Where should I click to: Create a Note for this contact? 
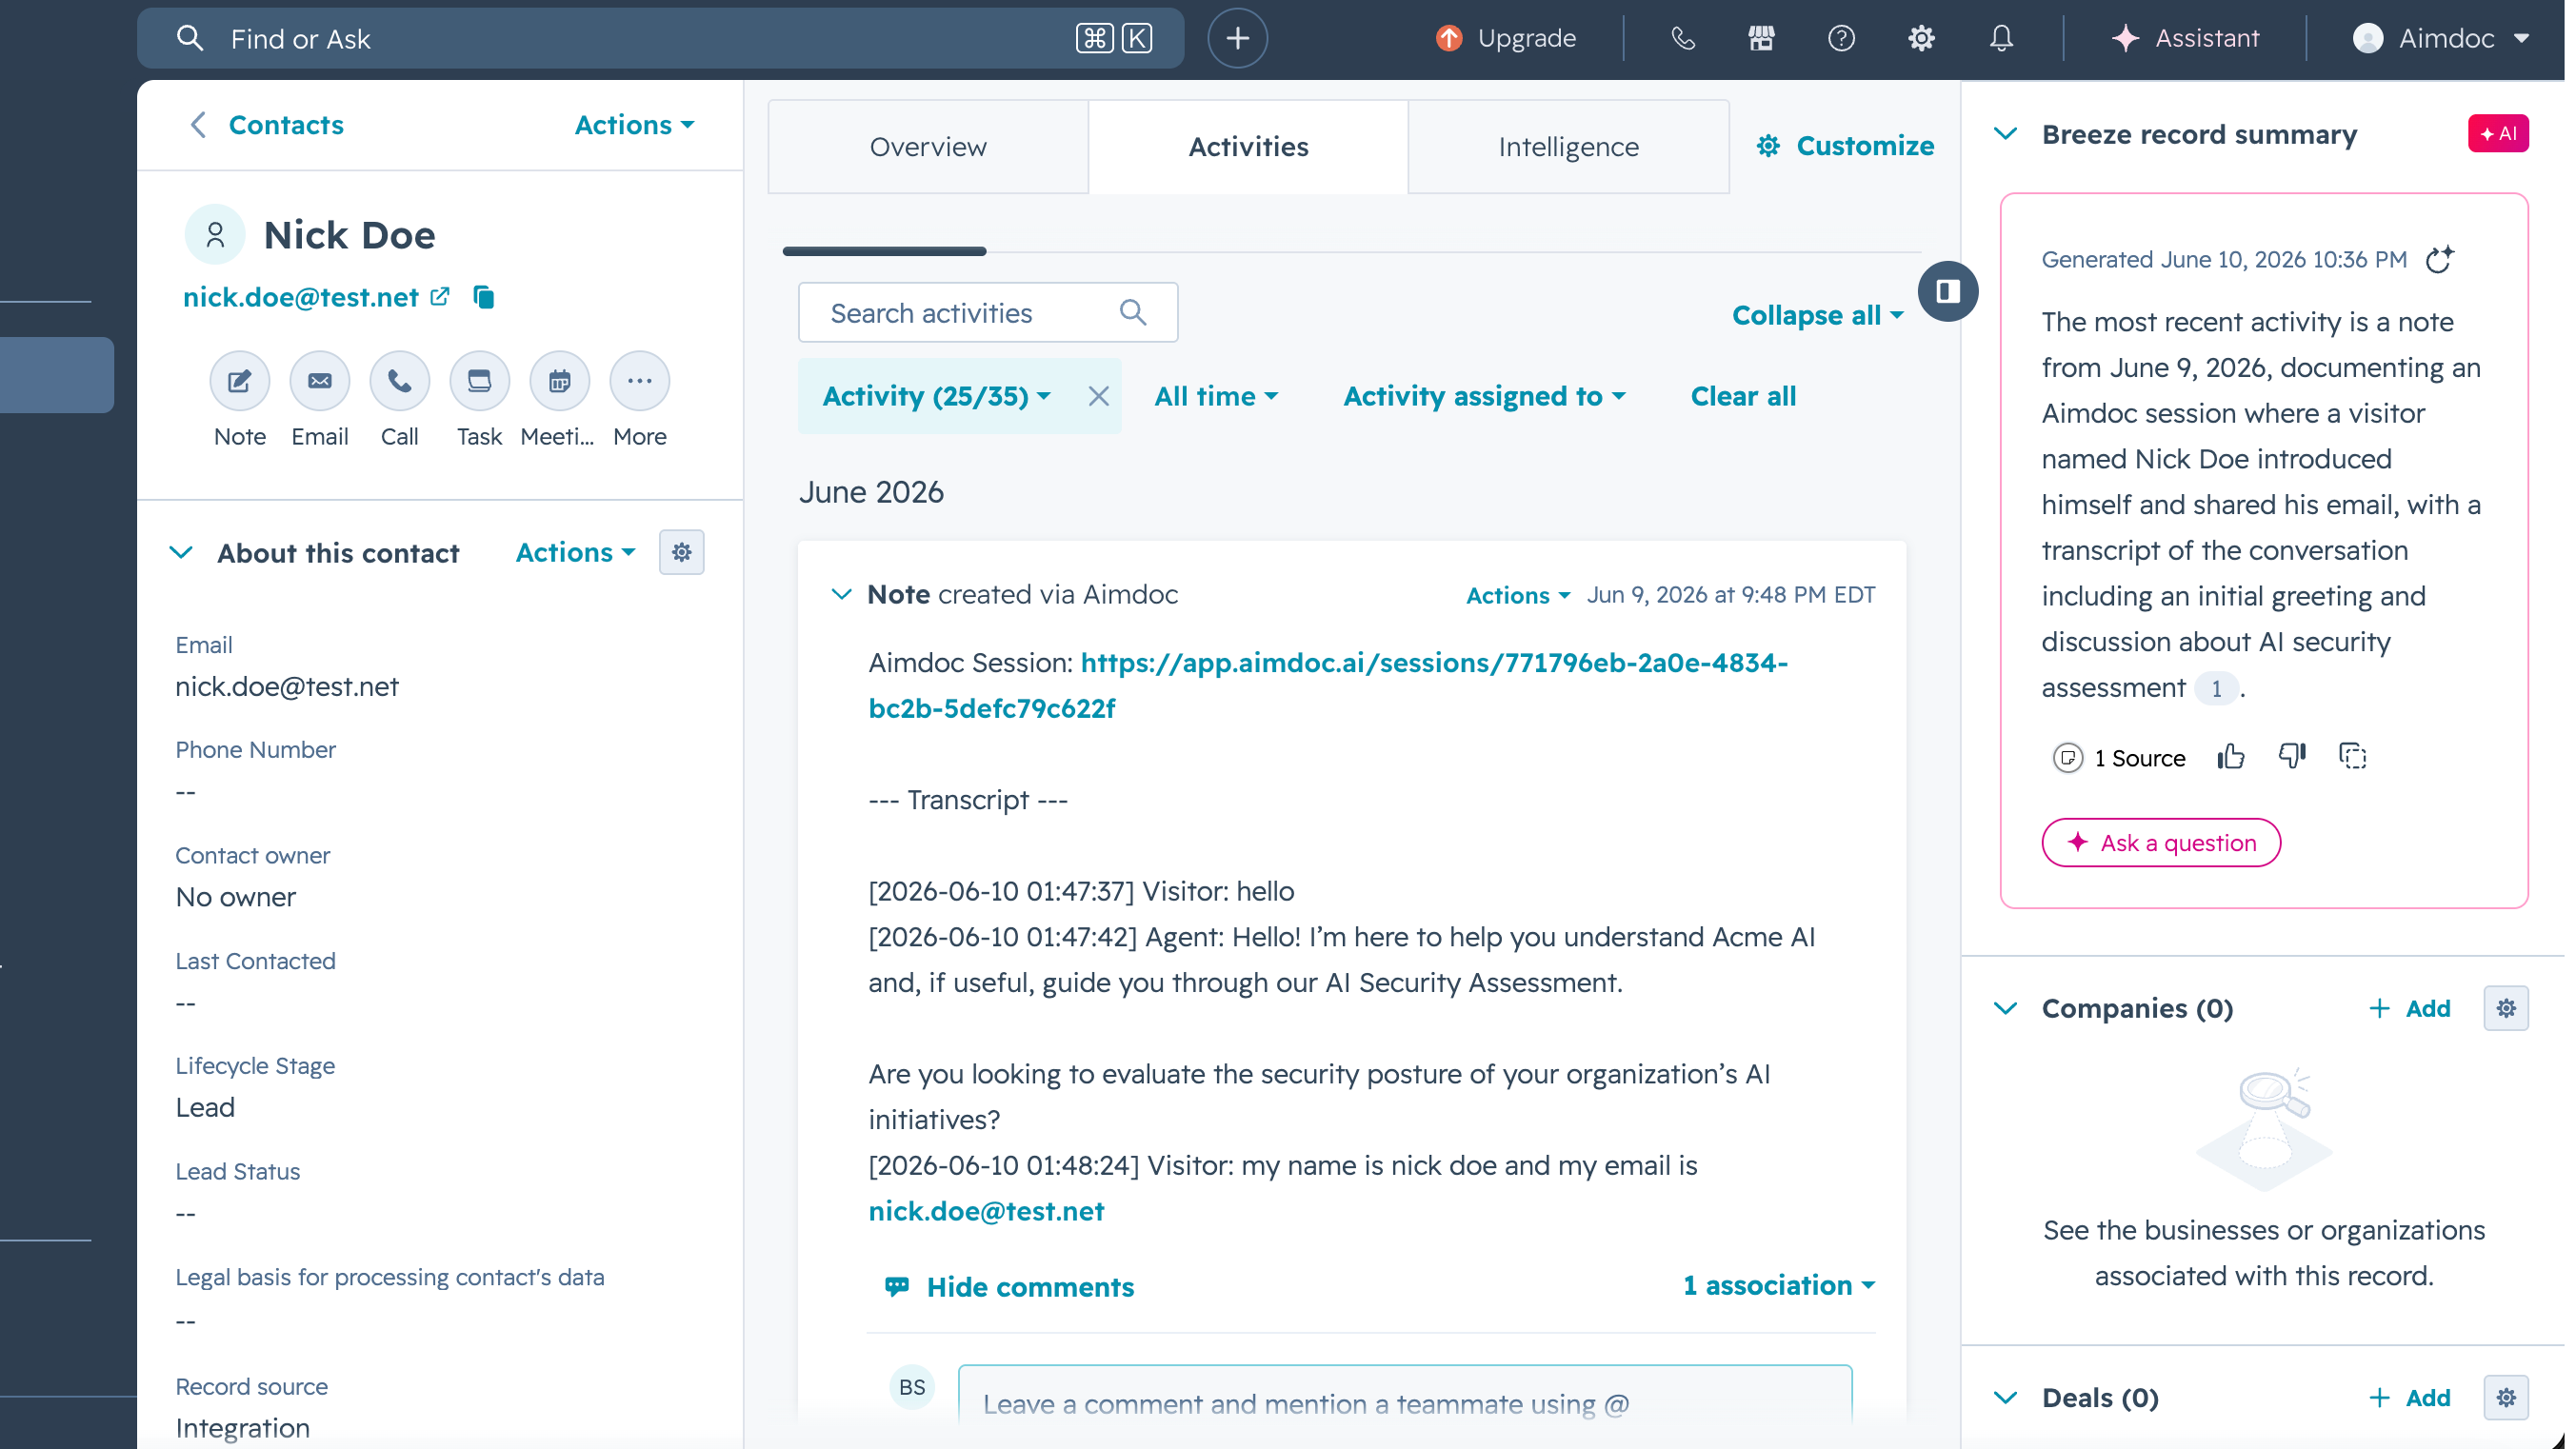point(240,381)
